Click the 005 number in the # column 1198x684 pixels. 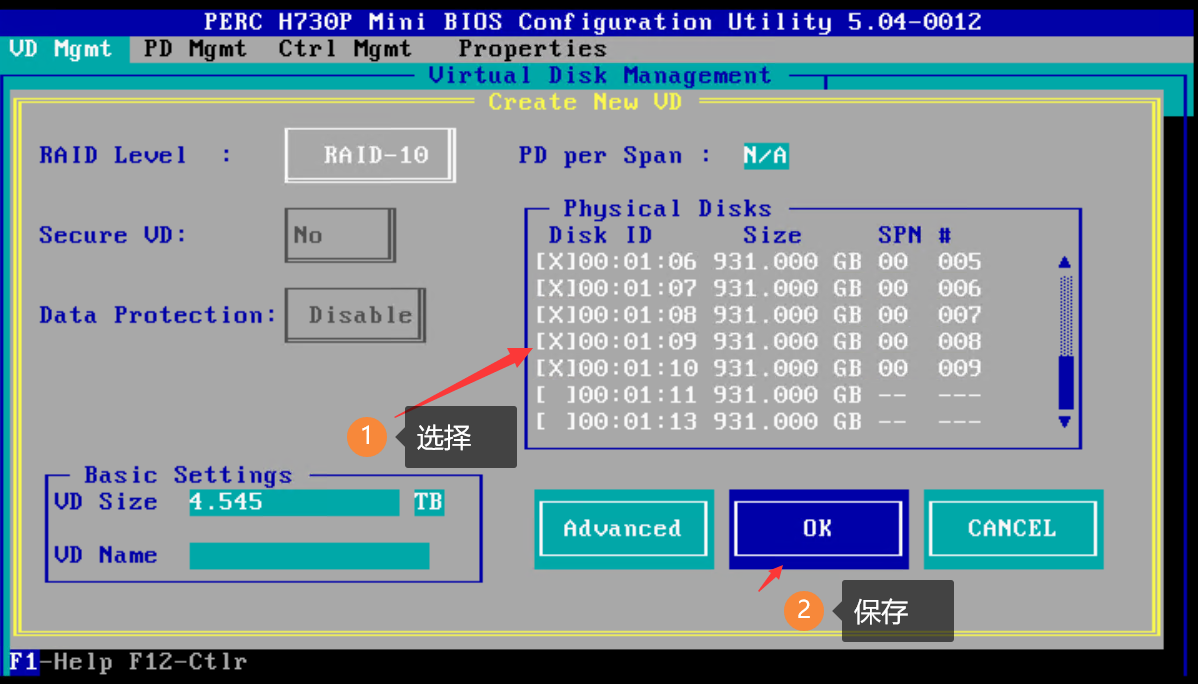tap(960, 261)
